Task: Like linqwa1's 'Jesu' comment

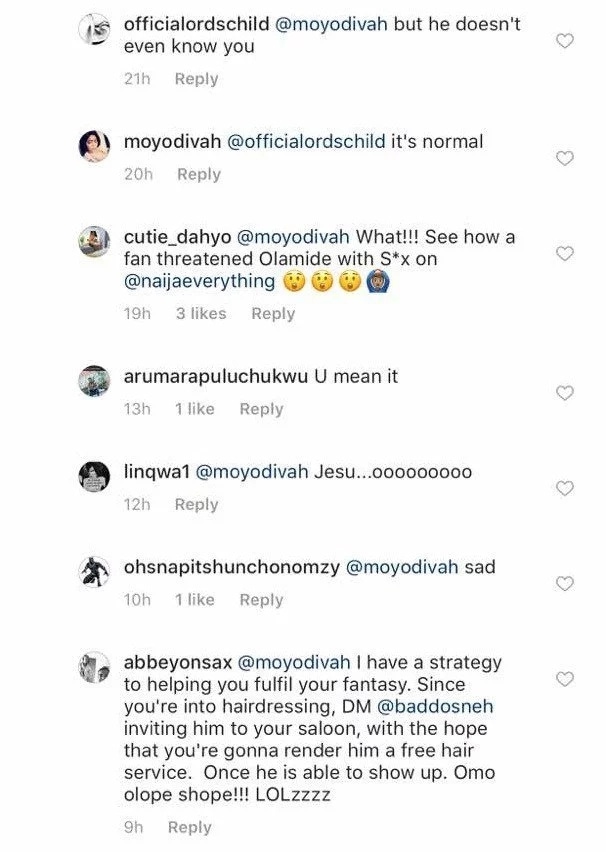Action: (564, 488)
